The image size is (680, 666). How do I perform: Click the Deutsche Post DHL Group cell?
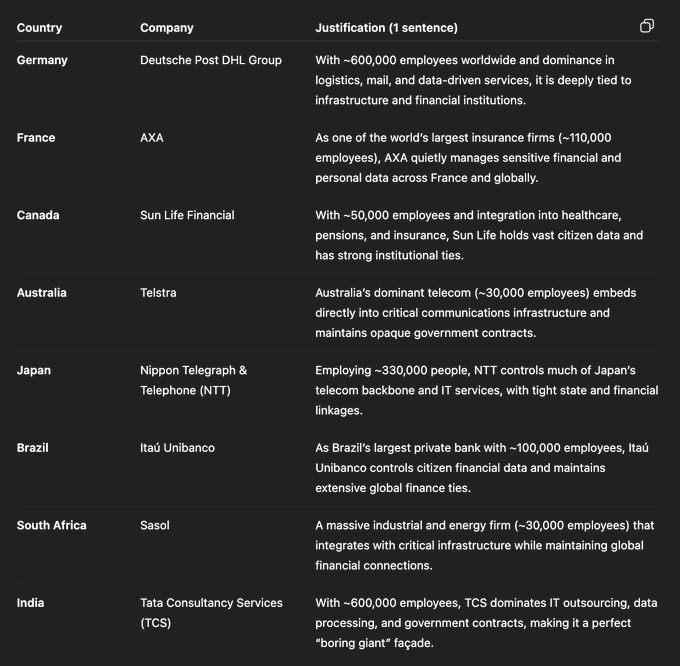211,60
